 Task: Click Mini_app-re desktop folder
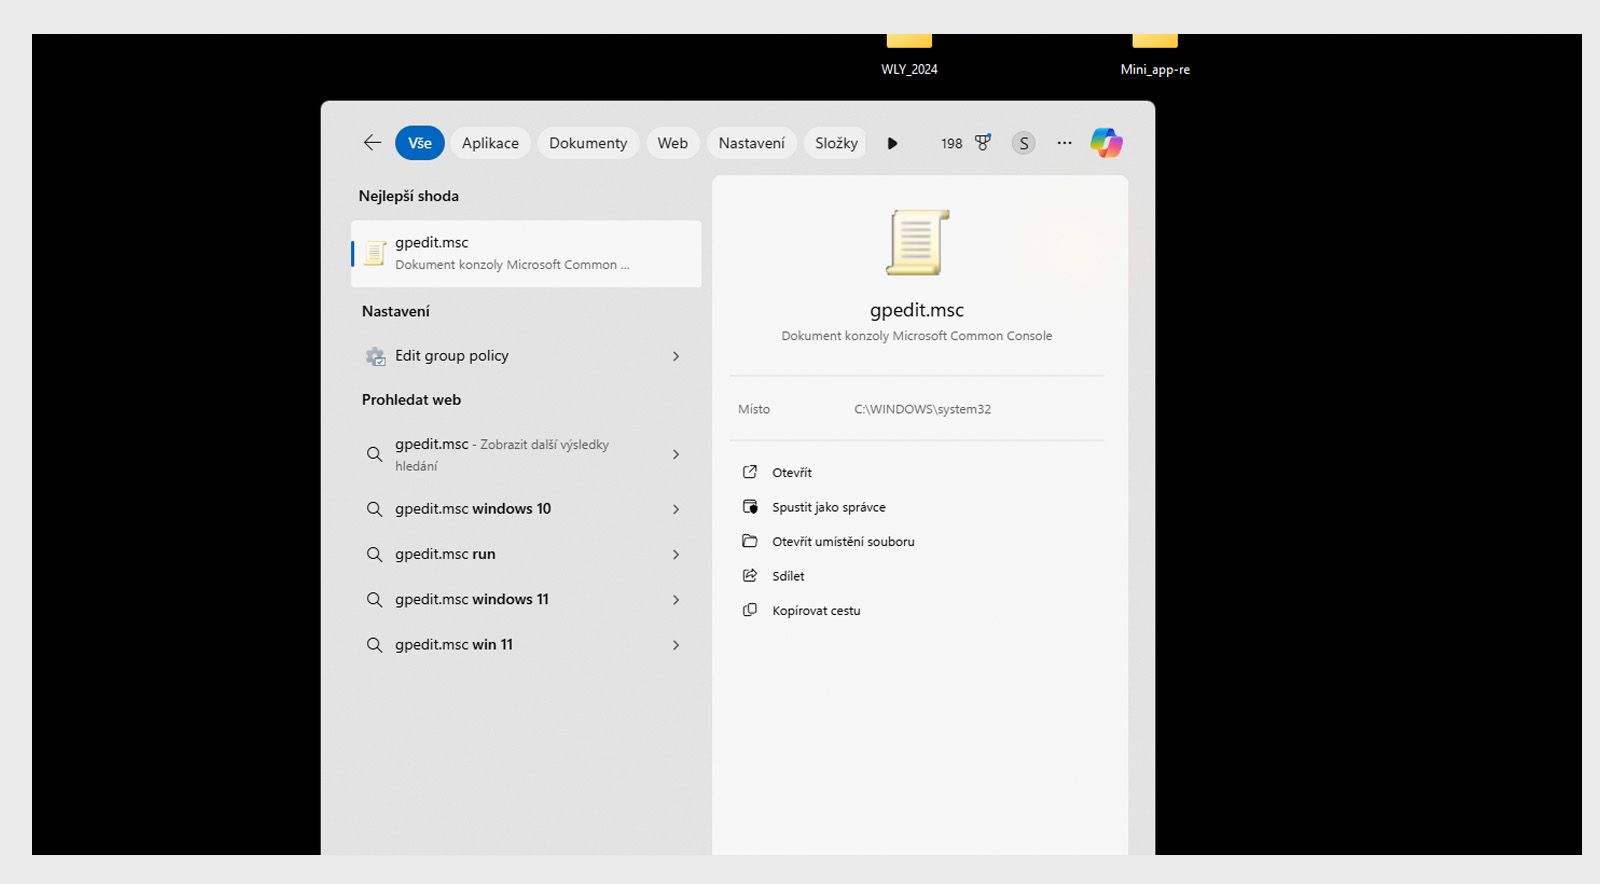pos(1155,56)
